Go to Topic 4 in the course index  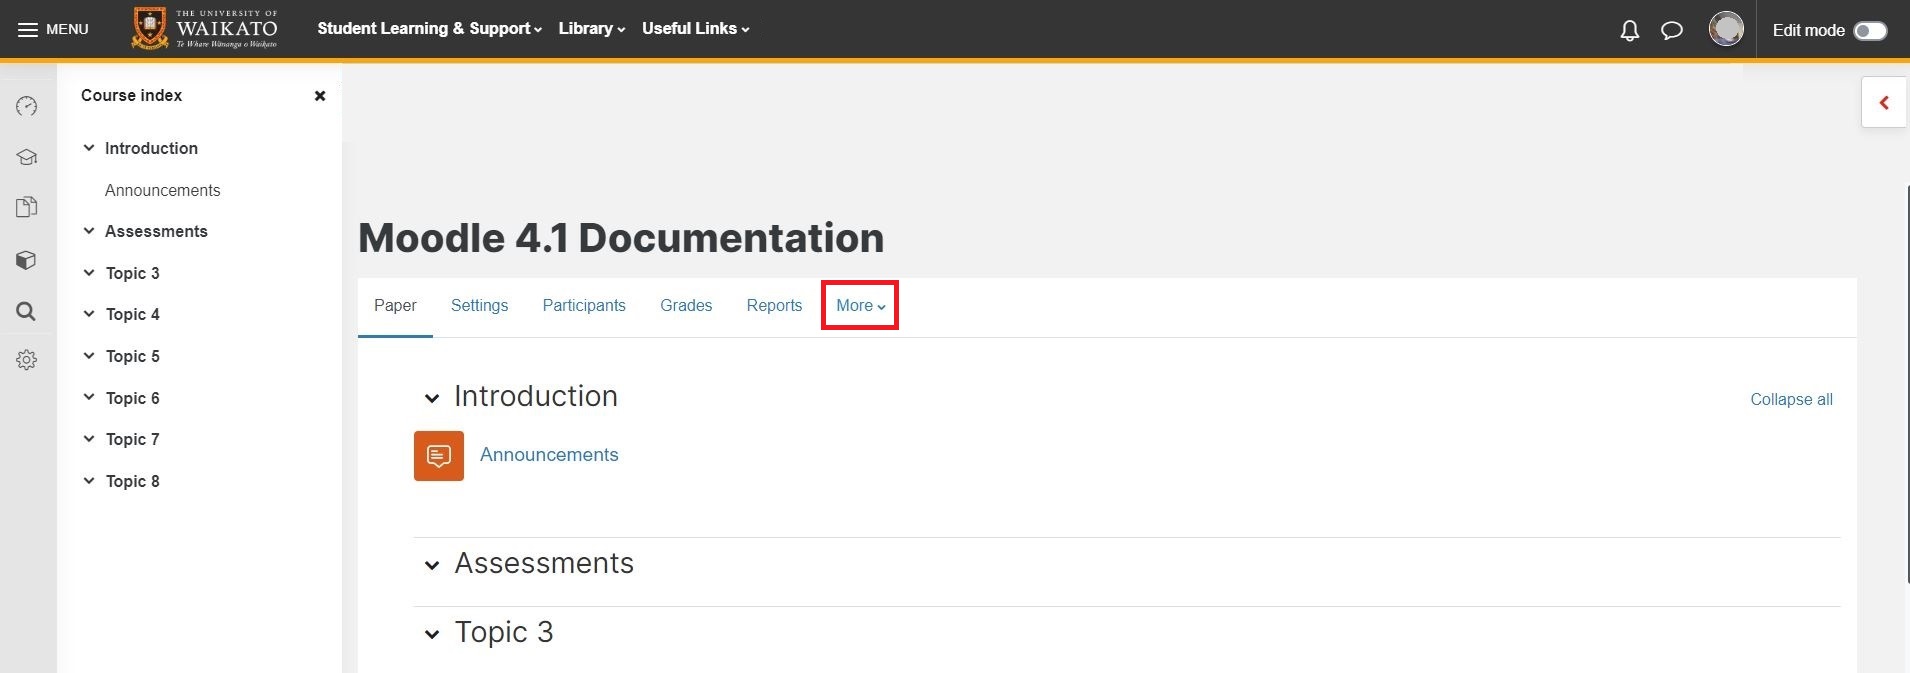pyautogui.click(x=133, y=314)
